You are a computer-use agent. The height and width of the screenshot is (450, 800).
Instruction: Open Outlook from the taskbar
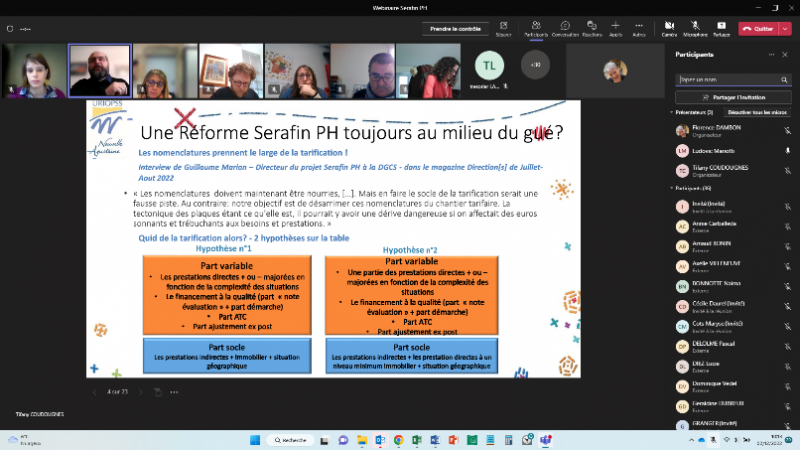click(380, 440)
